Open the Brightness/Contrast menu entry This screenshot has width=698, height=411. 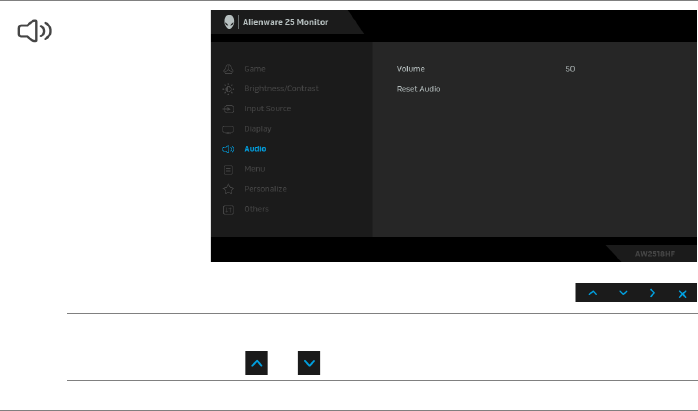pyautogui.click(x=281, y=89)
